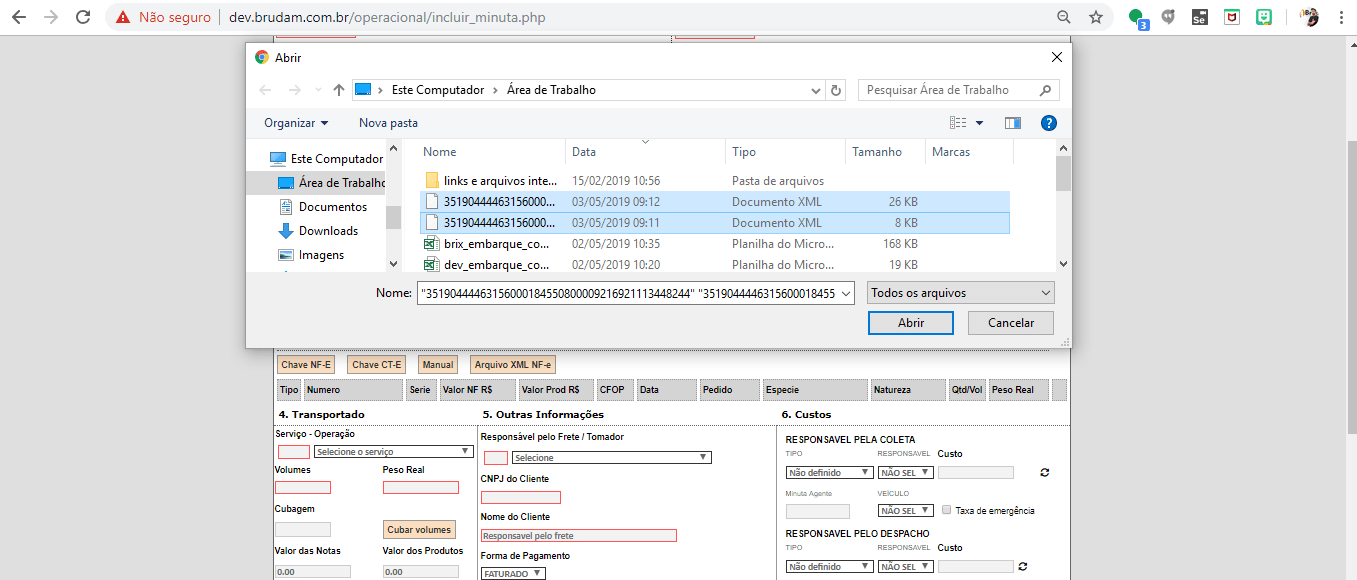The height and width of the screenshot is (580, 1357).
Task: Open the Todos os arquivos file type filter
Action: [x=961, y=293]
